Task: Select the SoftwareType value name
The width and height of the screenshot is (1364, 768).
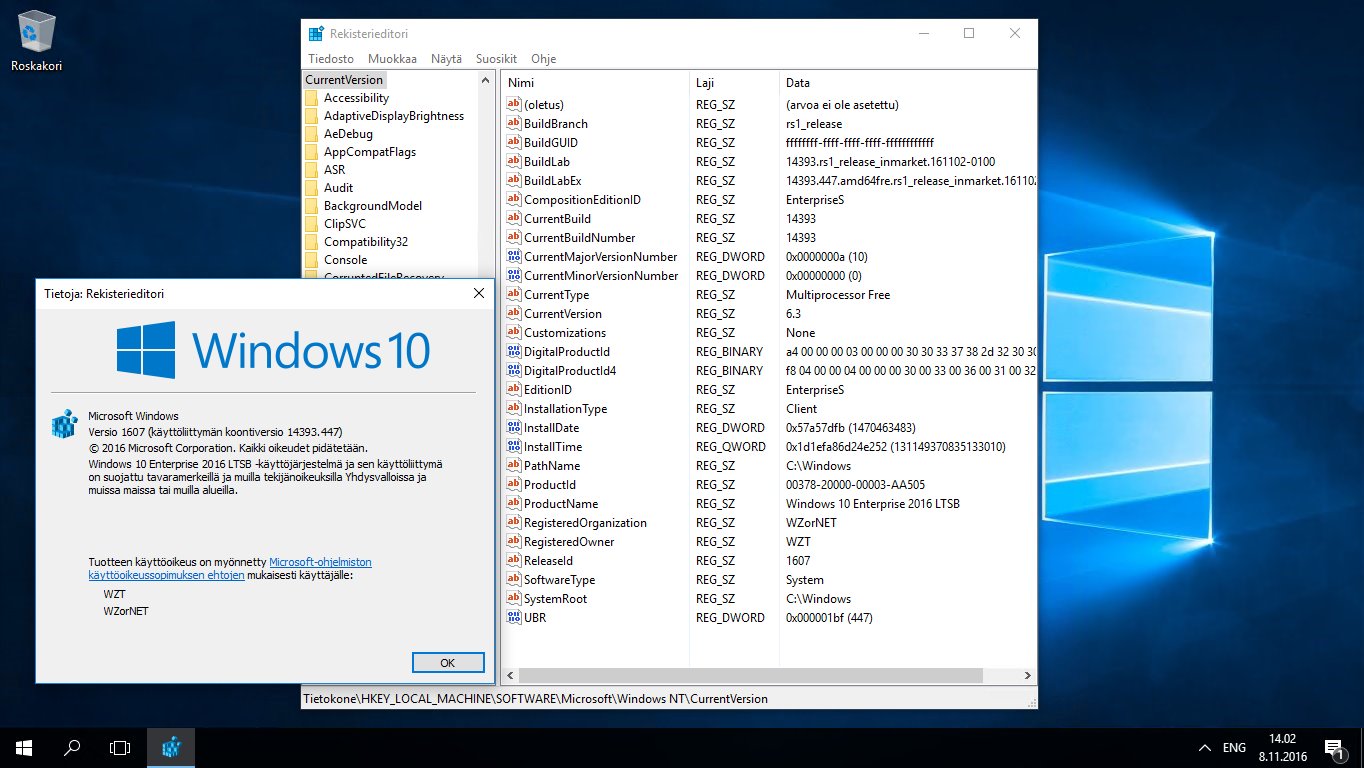Action: pyautogui.click(x=559, y=580)
